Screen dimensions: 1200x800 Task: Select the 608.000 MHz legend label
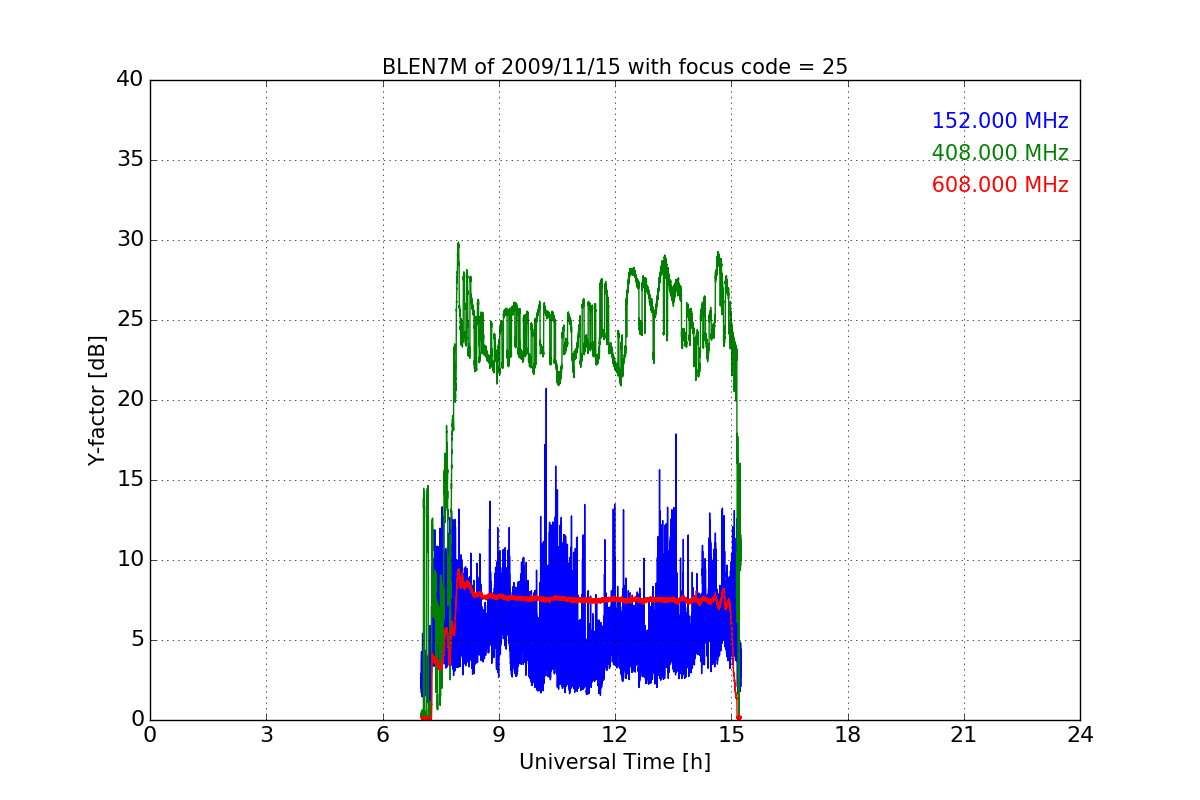[x=1000, y=185]
